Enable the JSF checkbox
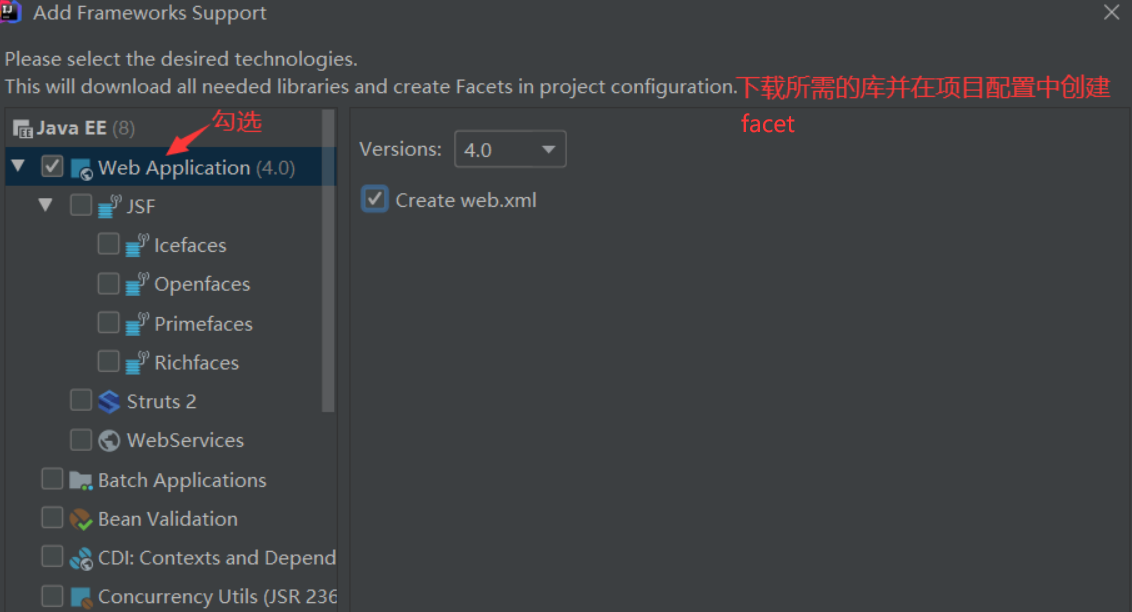The image size is (1132, 612). 81,205
